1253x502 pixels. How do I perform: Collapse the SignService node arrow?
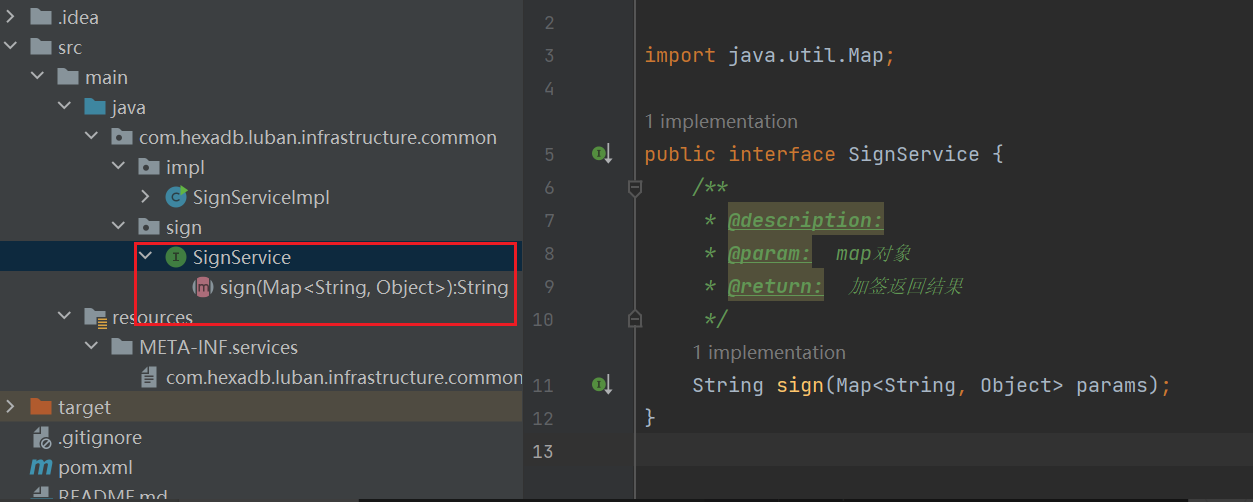coord(145,257)
